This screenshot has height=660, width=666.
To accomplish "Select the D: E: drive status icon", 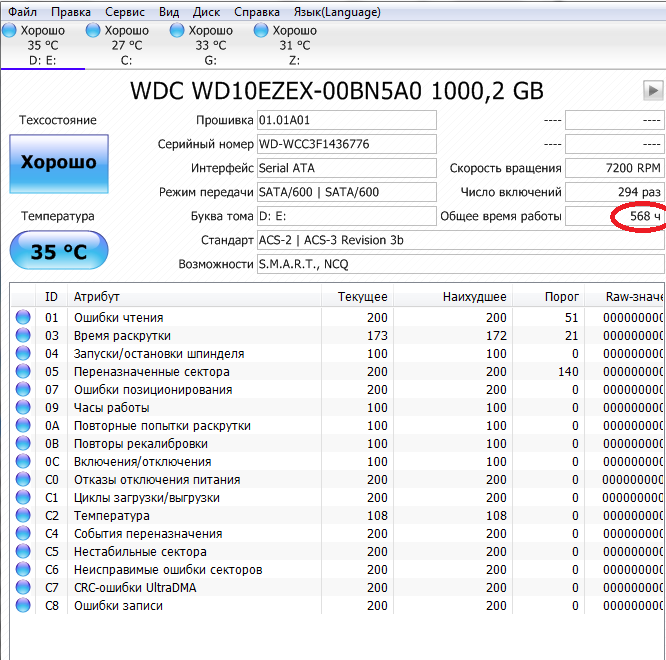I will pyautogui.click(x=9, y=31).
